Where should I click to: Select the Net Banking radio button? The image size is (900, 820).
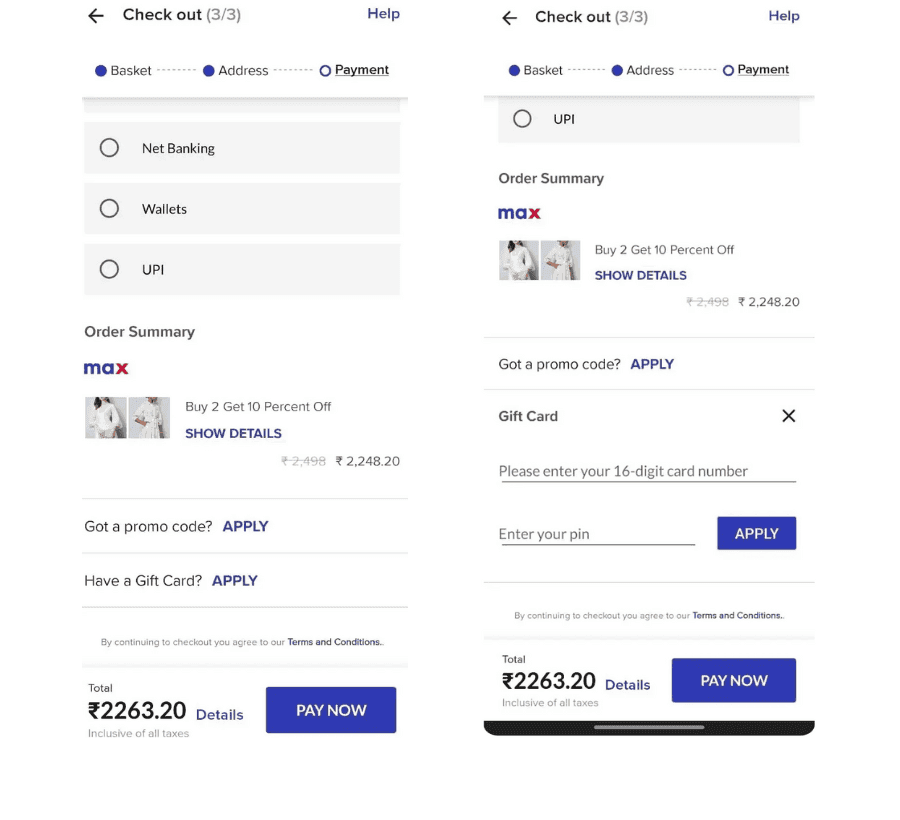click(109, 147)
